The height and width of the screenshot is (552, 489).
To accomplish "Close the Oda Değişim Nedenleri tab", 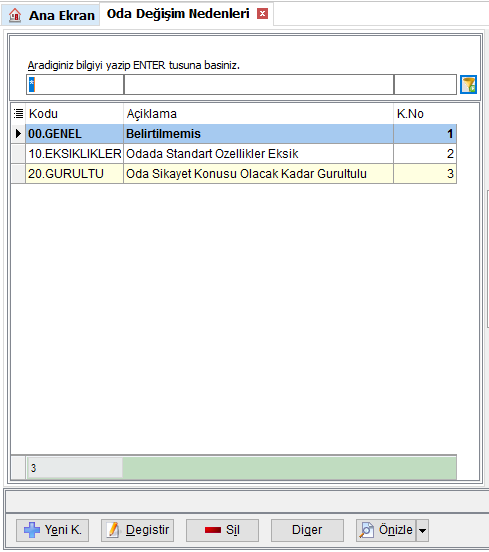I will pos(262,14).
